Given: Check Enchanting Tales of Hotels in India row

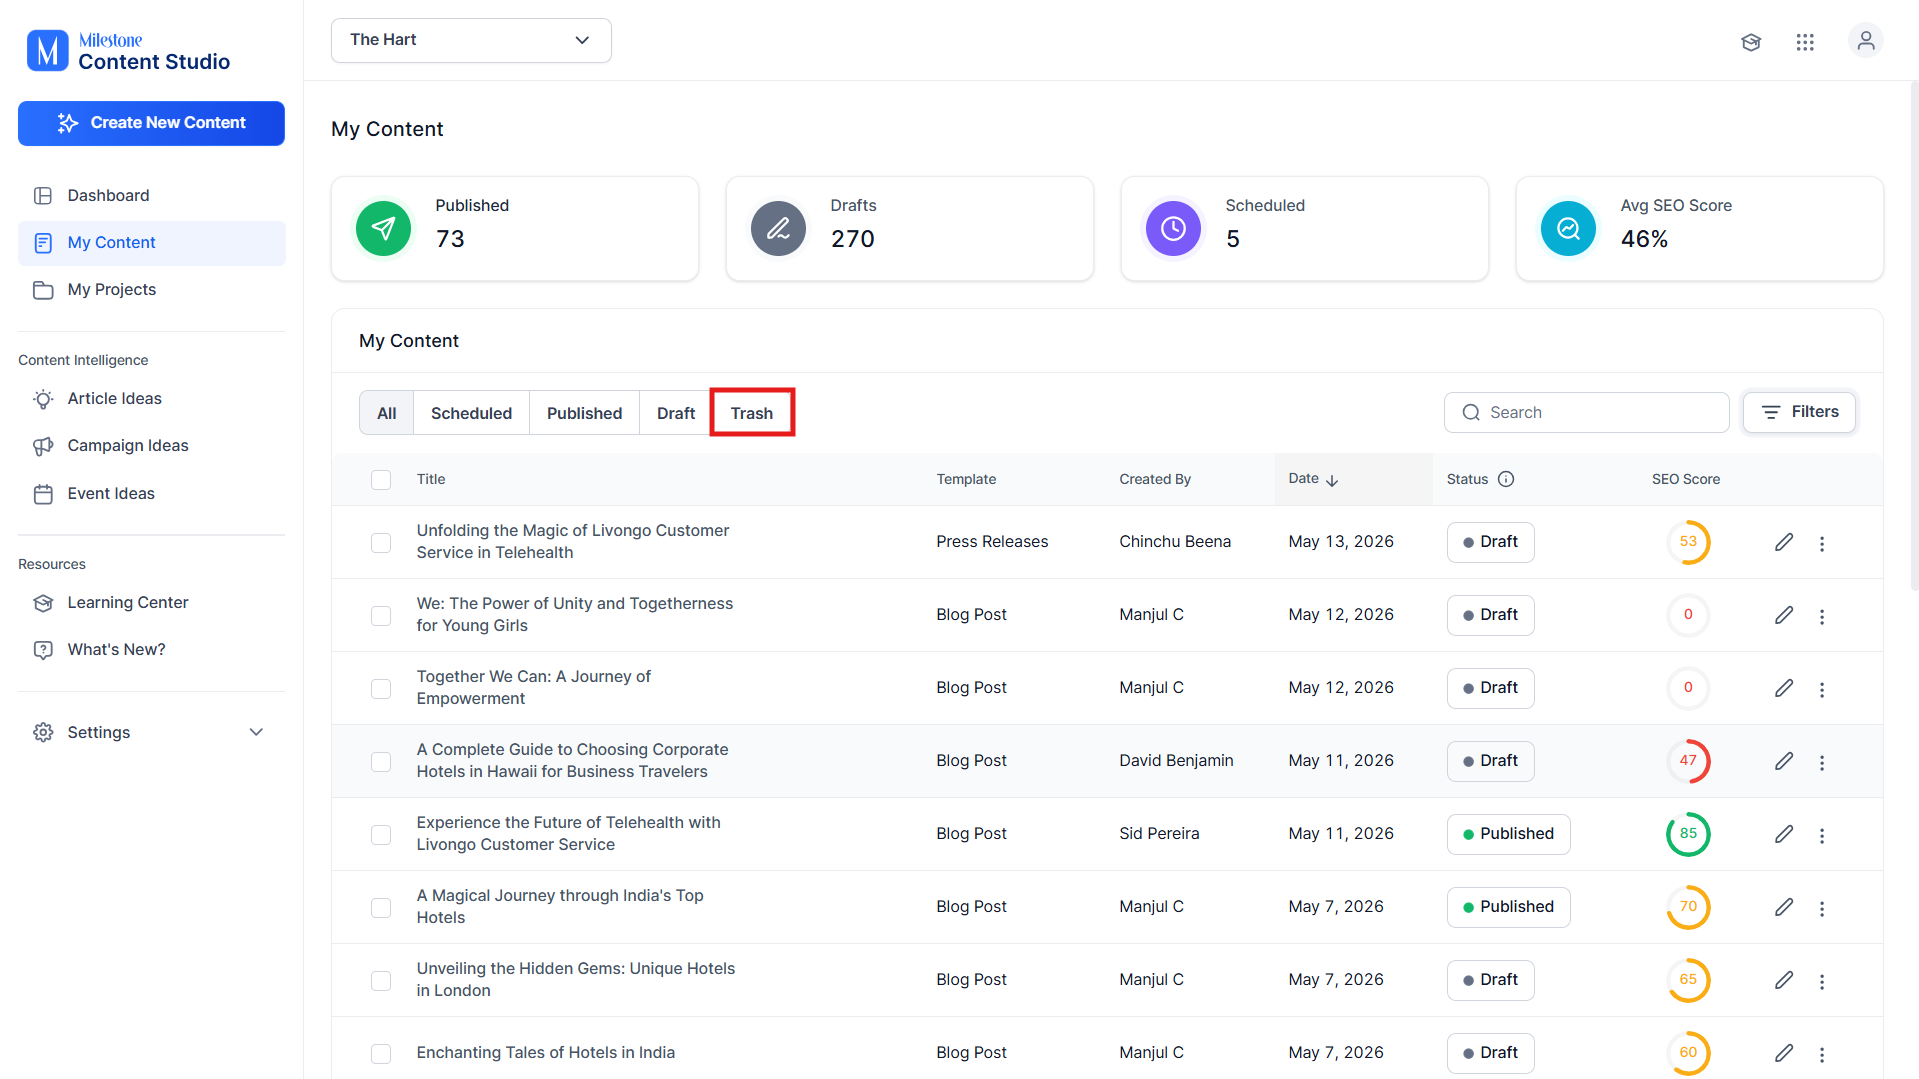Looking at the screenshot, I should (x=381, y=1054).
